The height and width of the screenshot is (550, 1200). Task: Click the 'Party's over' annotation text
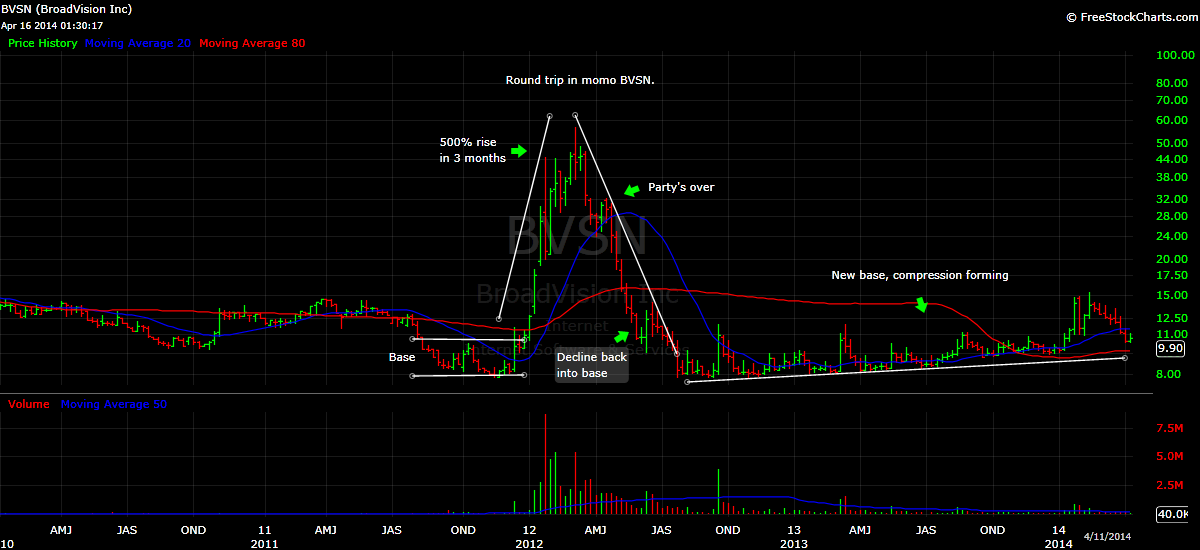(x=681, y=187)
